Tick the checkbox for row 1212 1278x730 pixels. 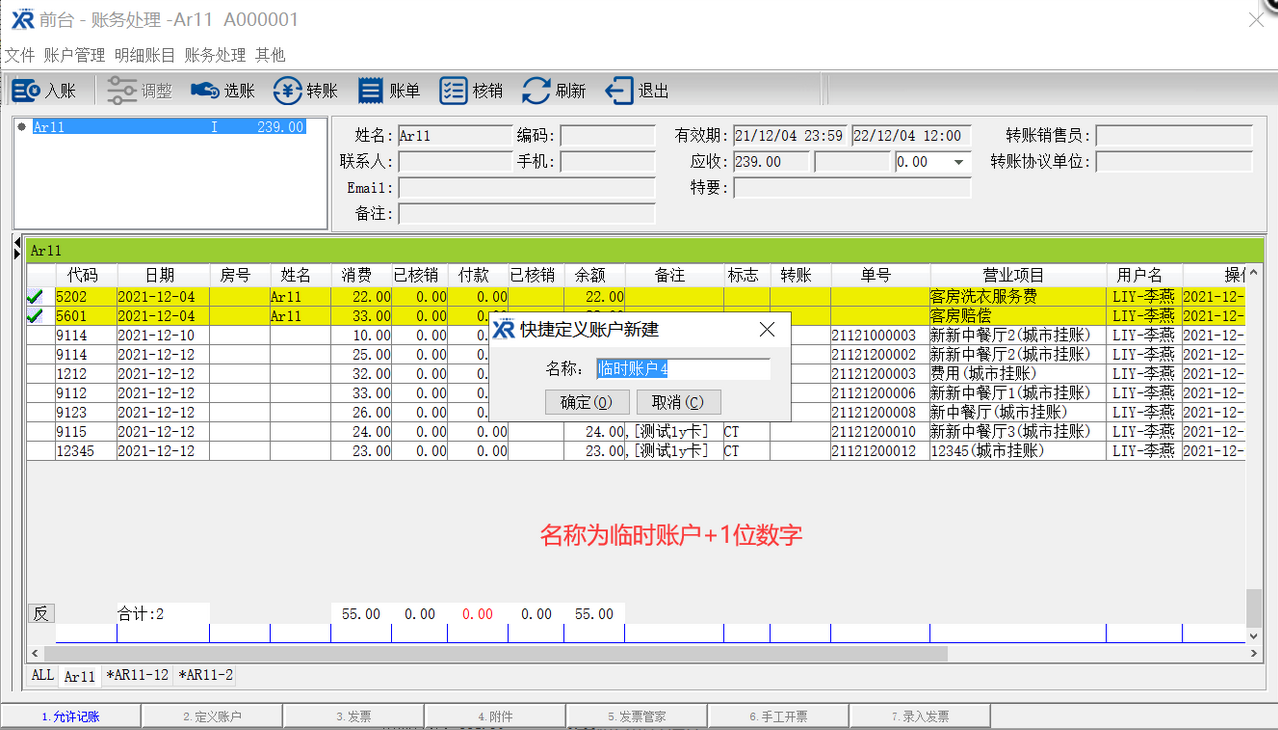(x=39, y=374)
